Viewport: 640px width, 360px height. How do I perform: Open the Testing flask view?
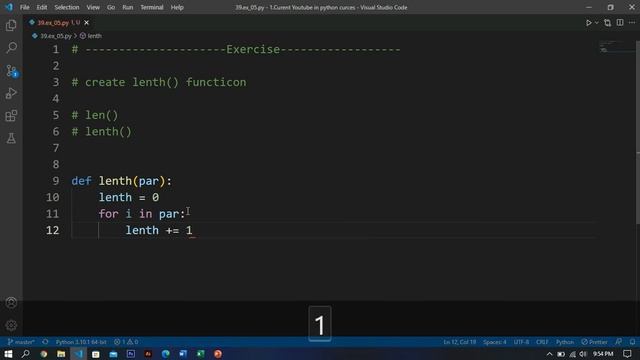[x=11, y=138]
